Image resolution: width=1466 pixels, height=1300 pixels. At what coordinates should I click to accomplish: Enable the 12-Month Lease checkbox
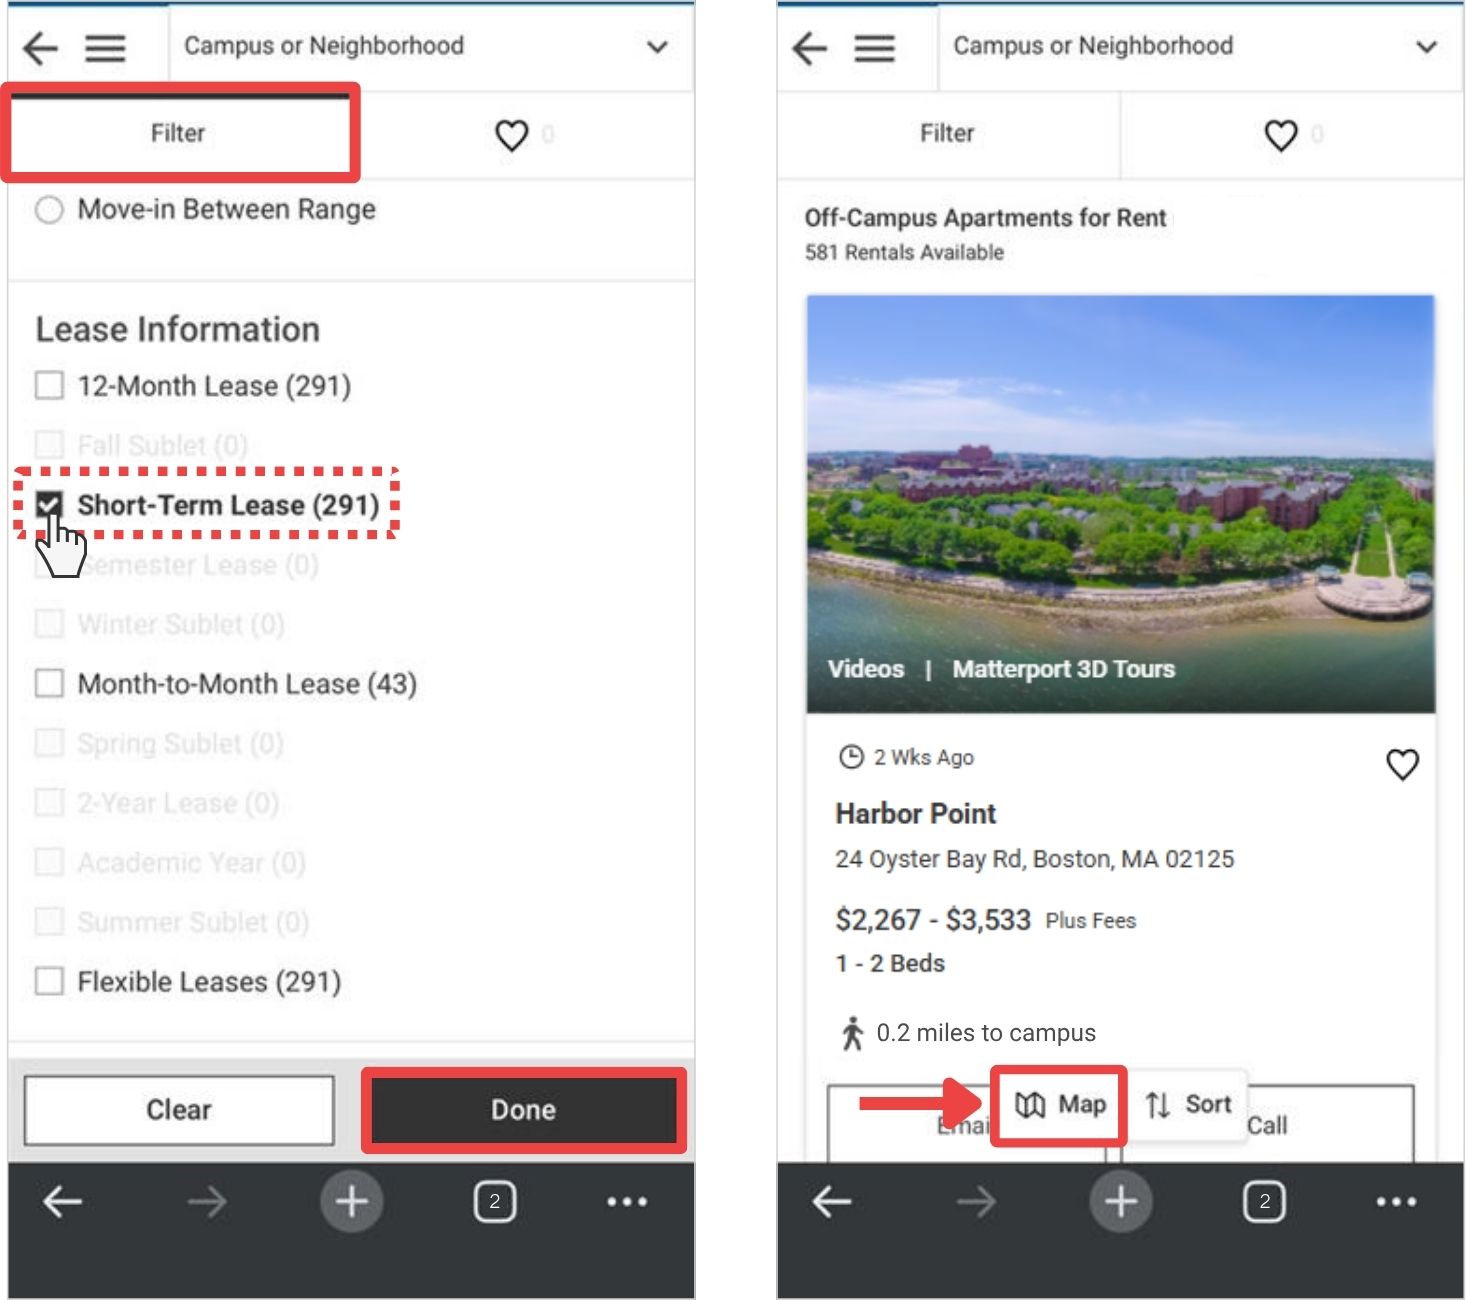pyautogui.click(x=49, y=385)
